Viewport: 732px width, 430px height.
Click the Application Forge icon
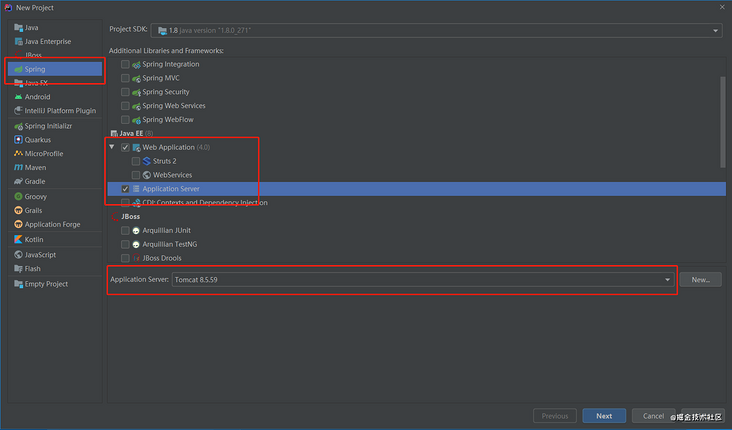18,224
